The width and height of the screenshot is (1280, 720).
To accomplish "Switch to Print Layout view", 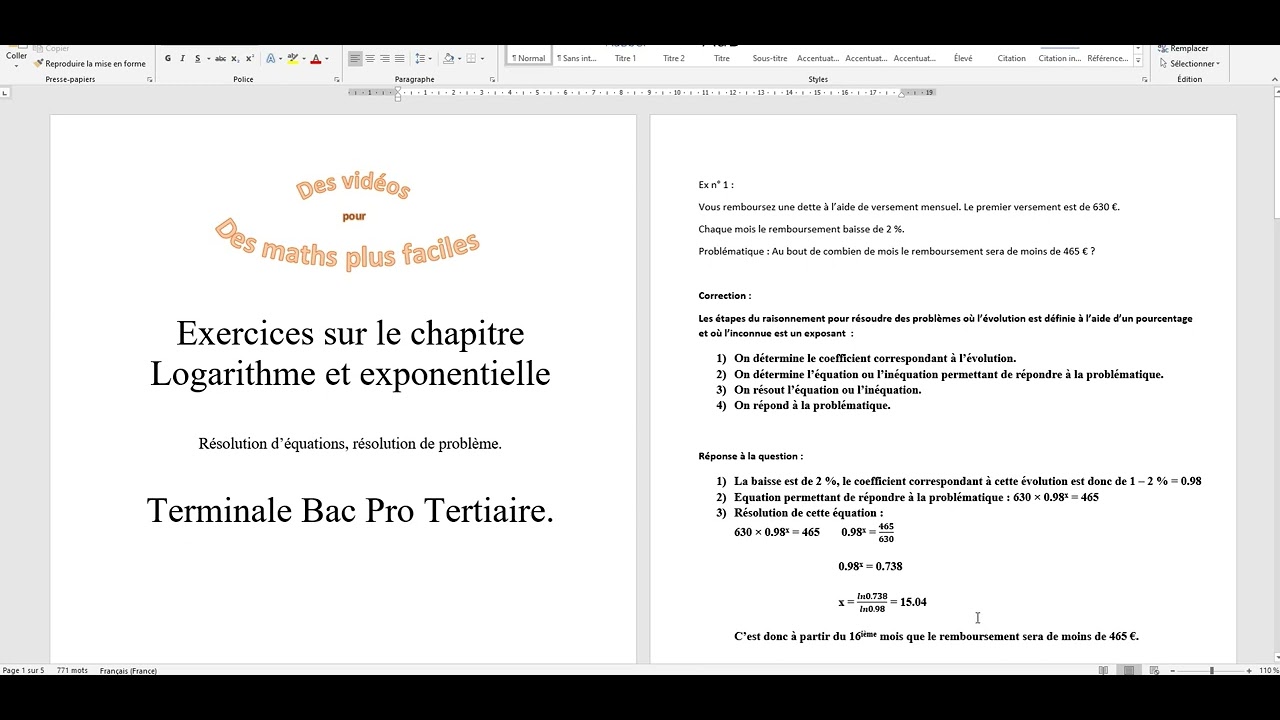I will point(1129,670).
